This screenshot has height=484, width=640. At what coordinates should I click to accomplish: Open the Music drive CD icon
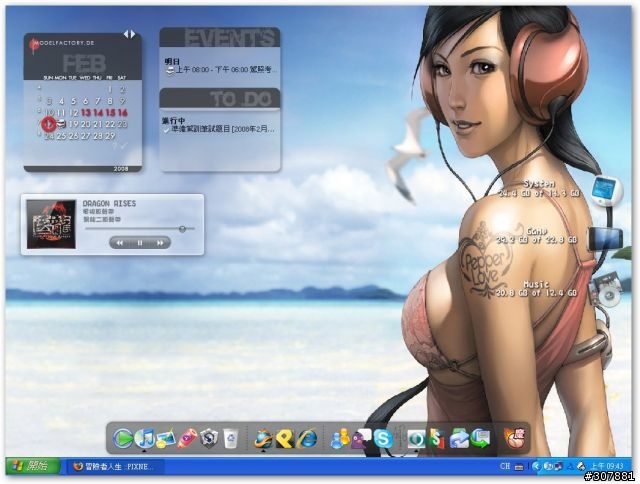tap(606, 291)
